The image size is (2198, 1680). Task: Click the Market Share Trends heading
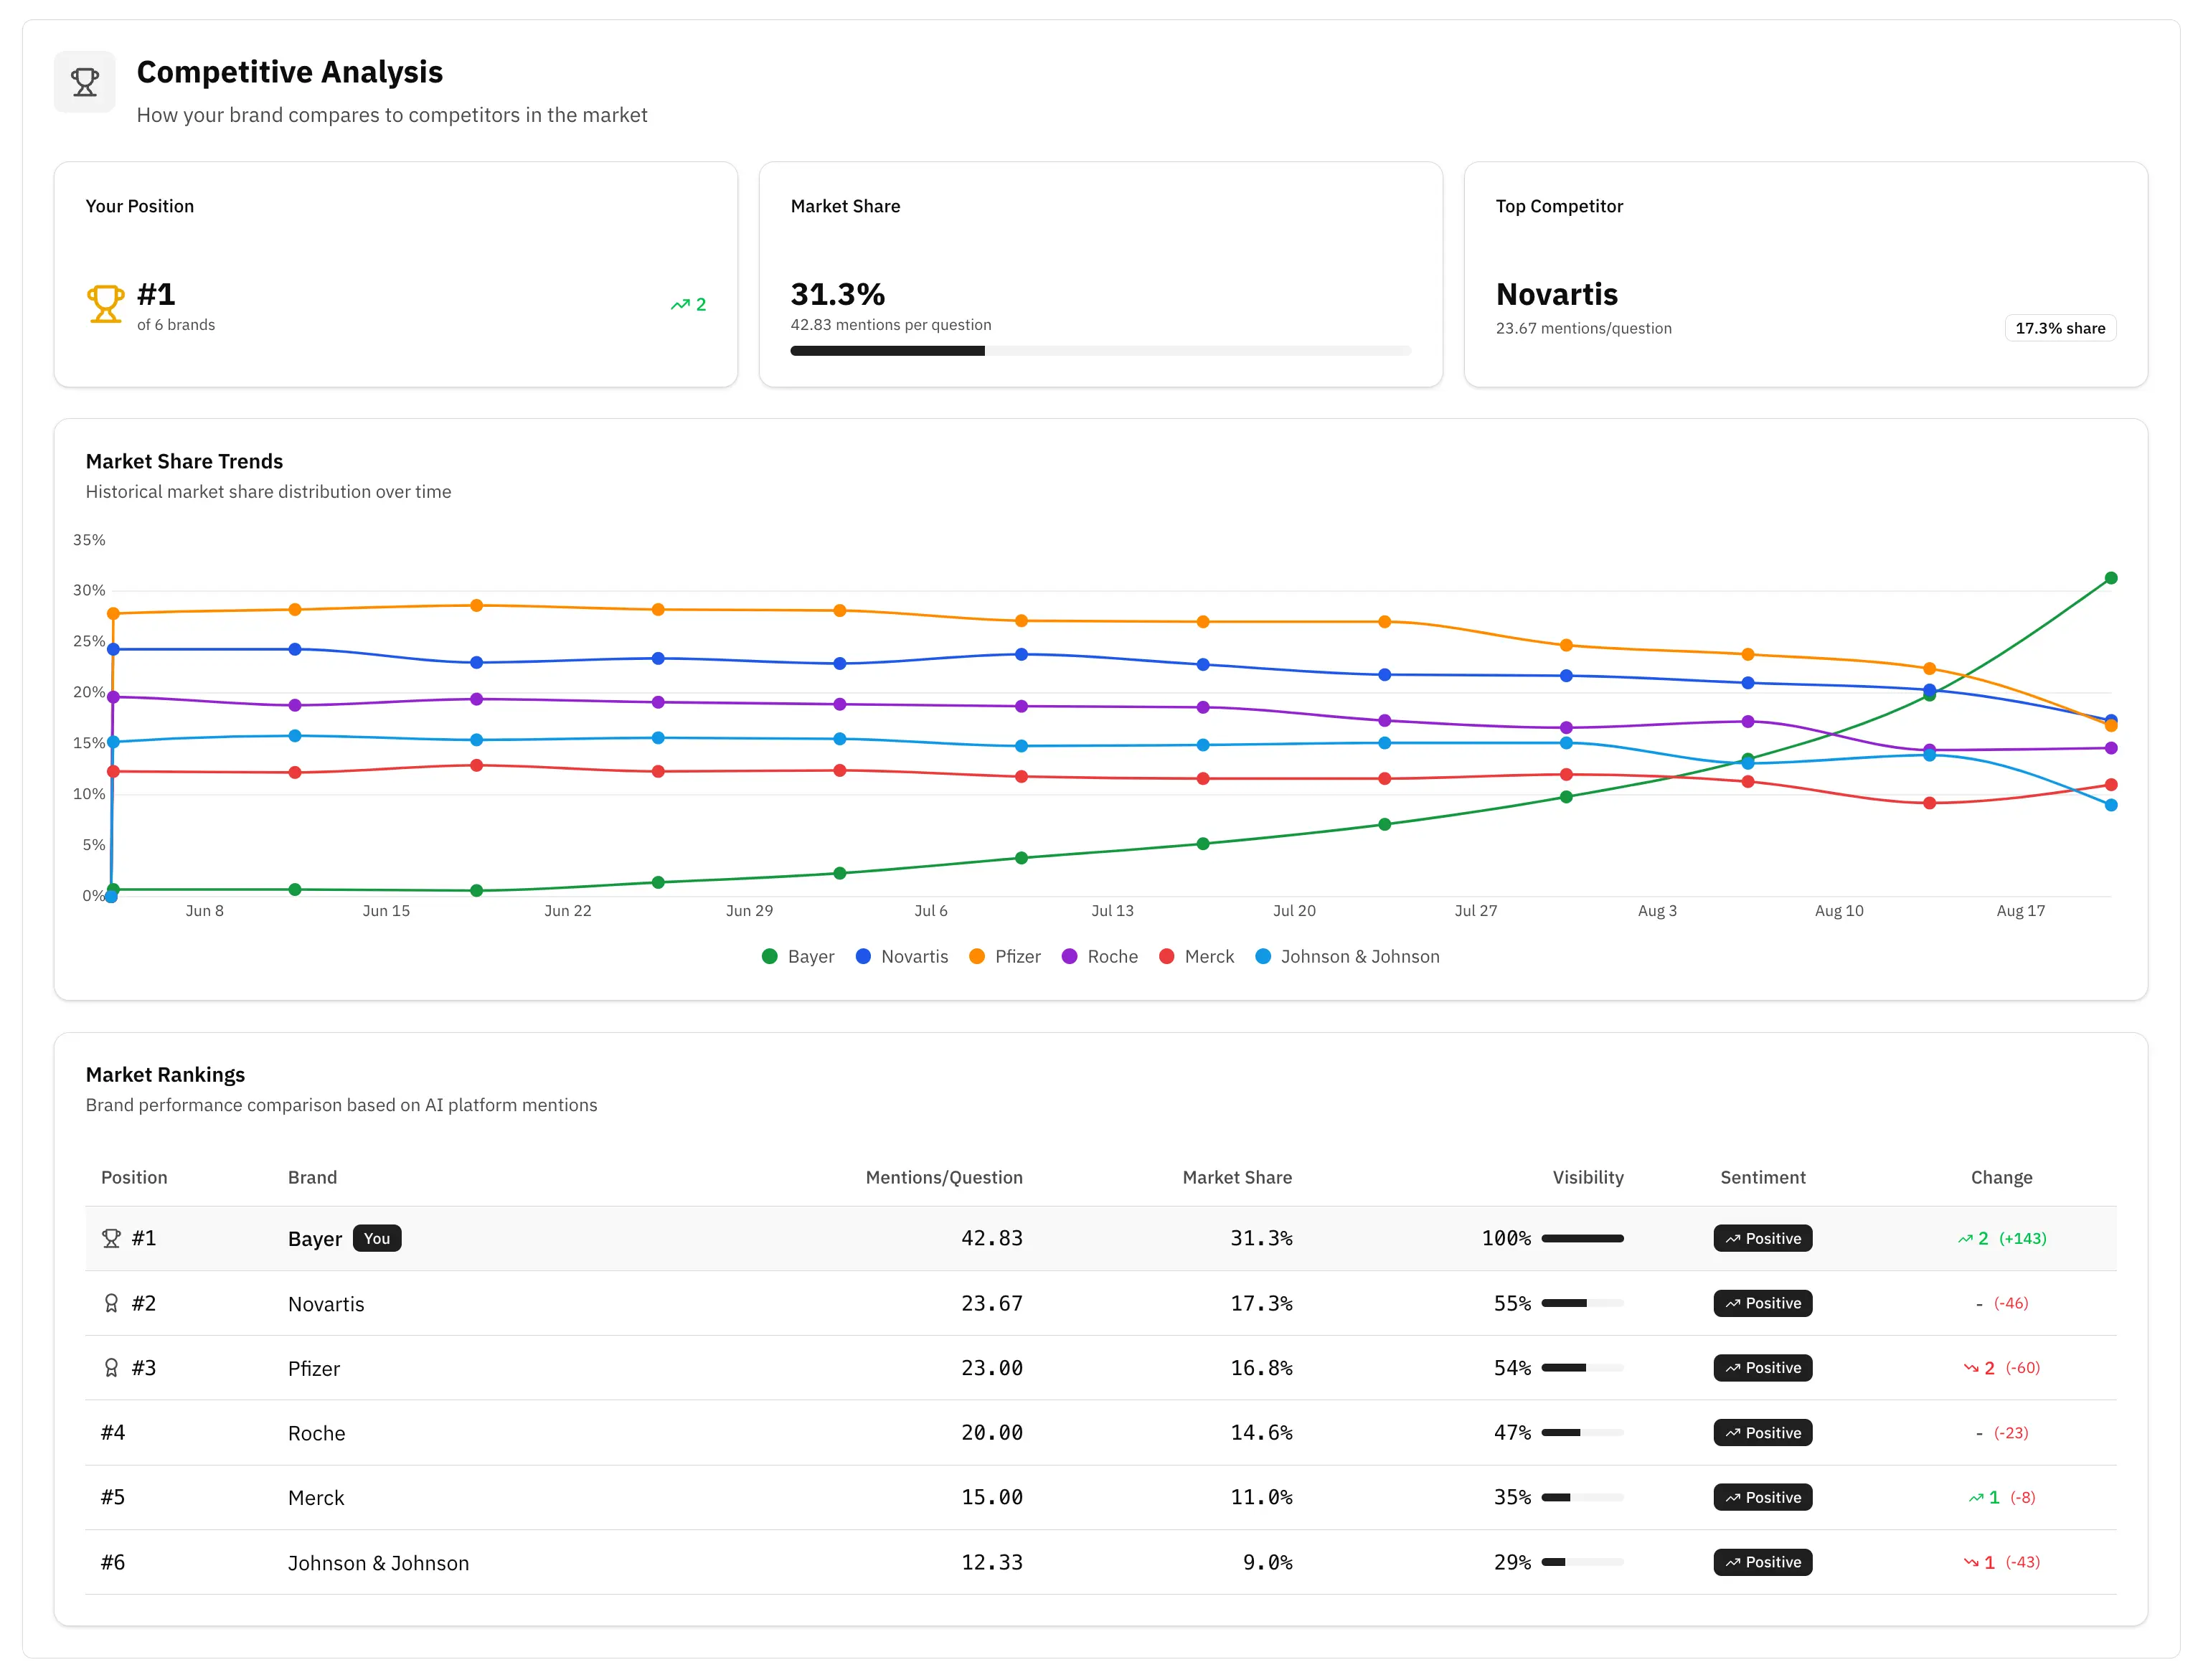point(184,461)
